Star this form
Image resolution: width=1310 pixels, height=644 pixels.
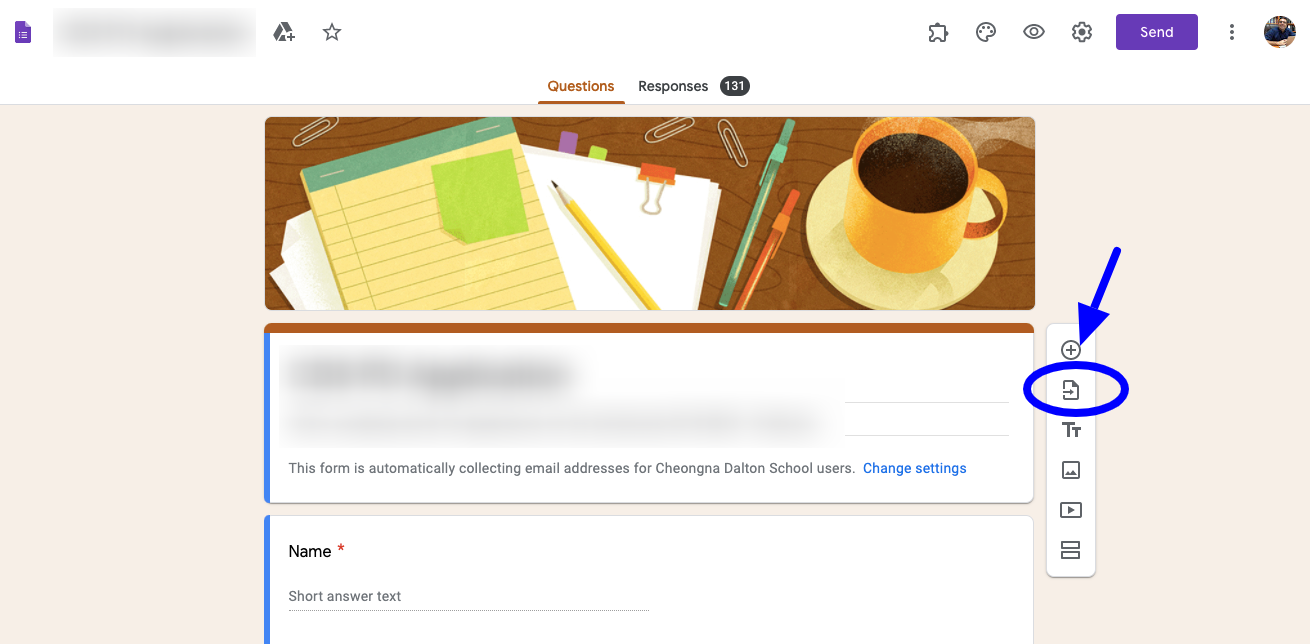coord(332,32)
